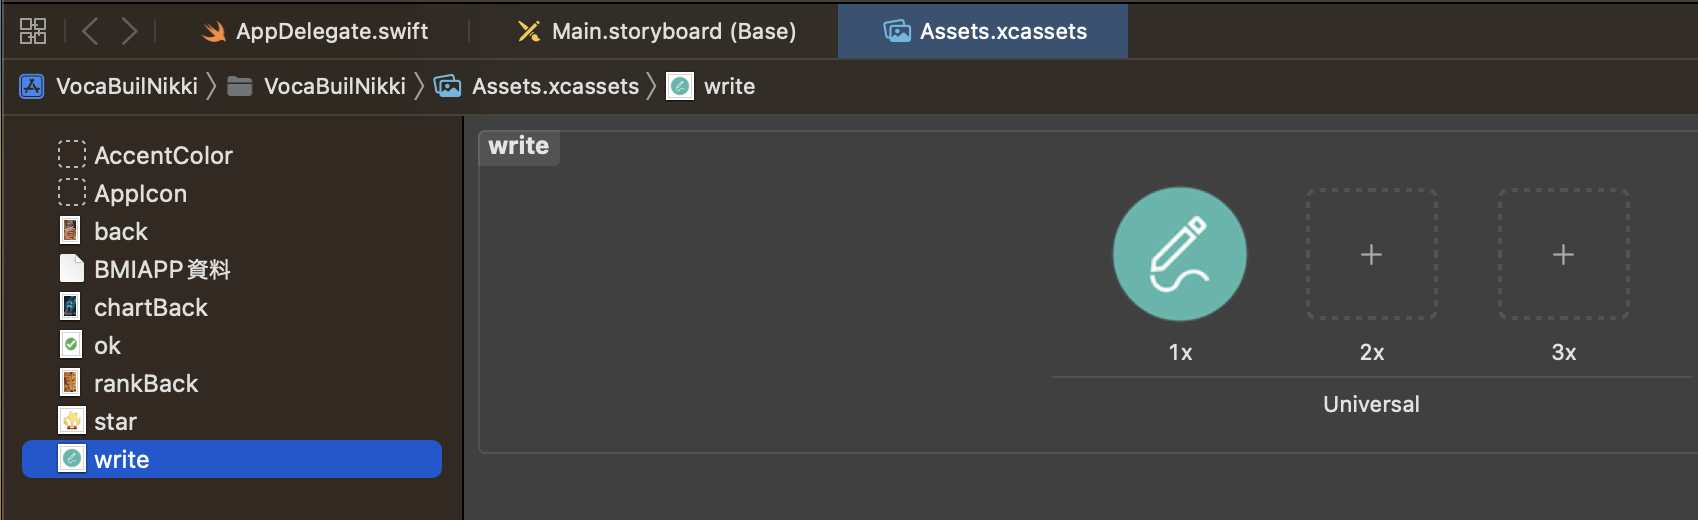Select the AppIcon asset
Screen dimensions: 1698x520
[x=140, y=193]
